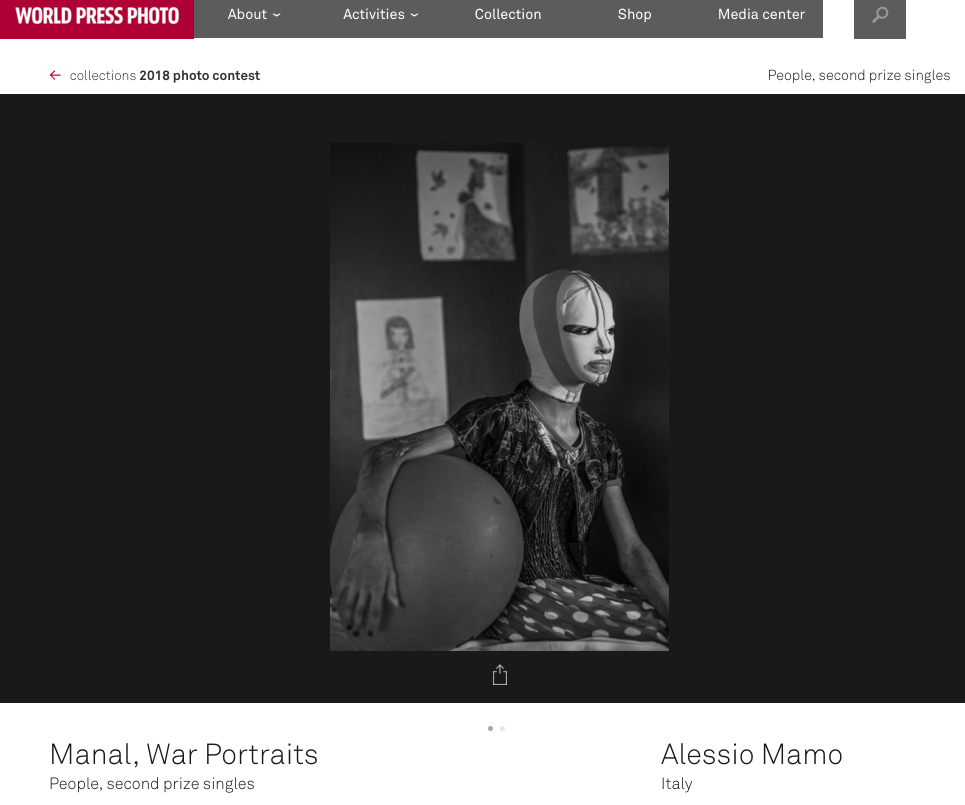Select the first carousel dot

[491, 728]
